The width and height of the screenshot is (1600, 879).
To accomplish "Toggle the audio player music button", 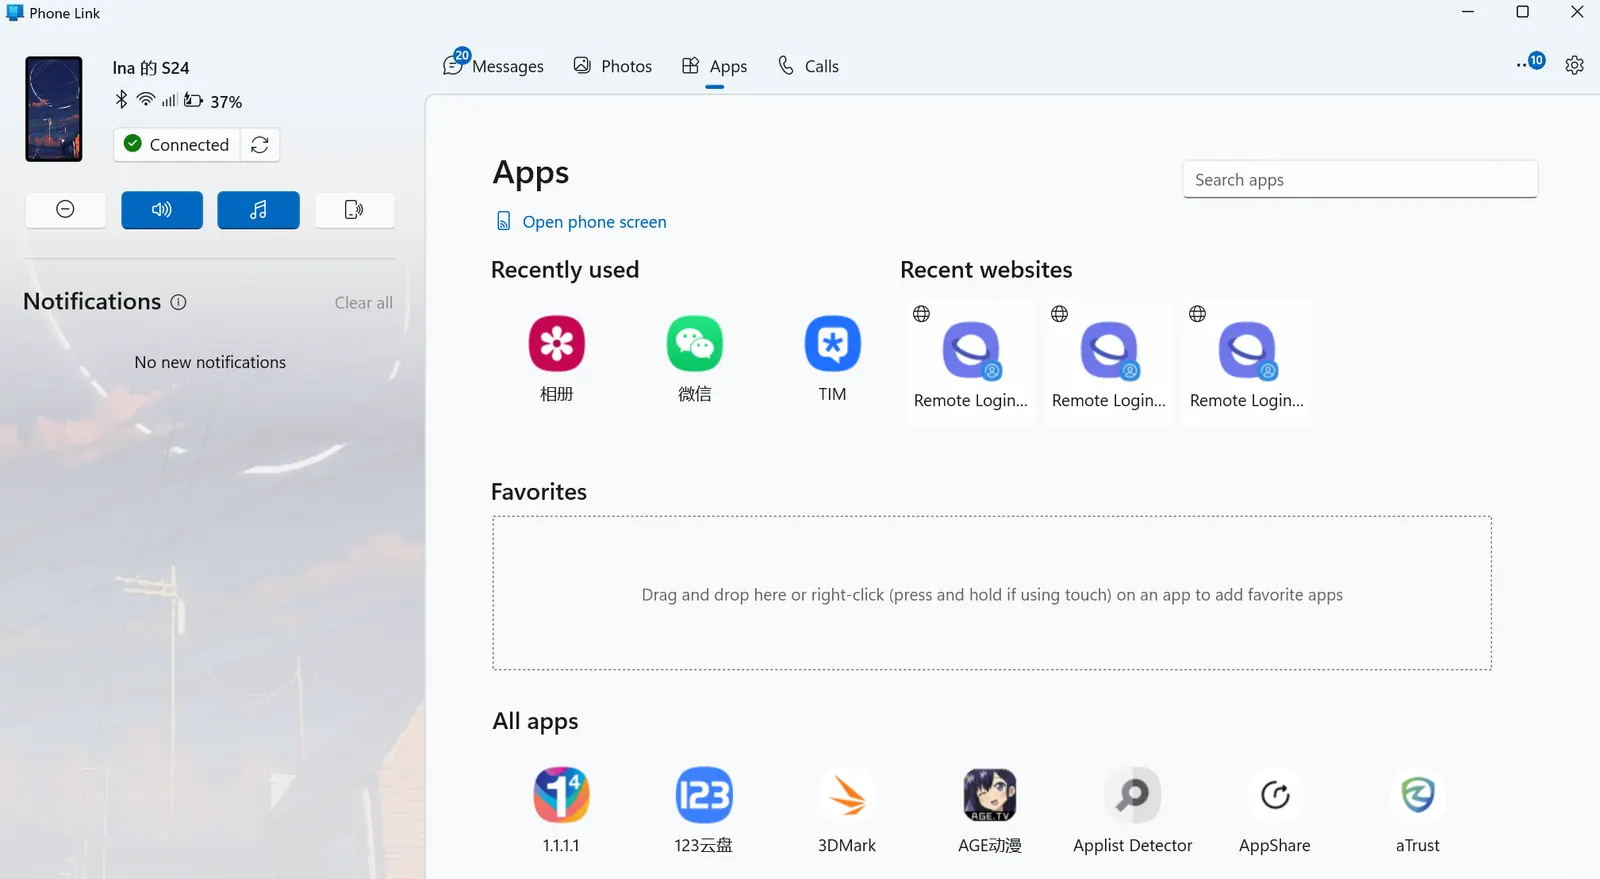I will [x=258, y=210].
